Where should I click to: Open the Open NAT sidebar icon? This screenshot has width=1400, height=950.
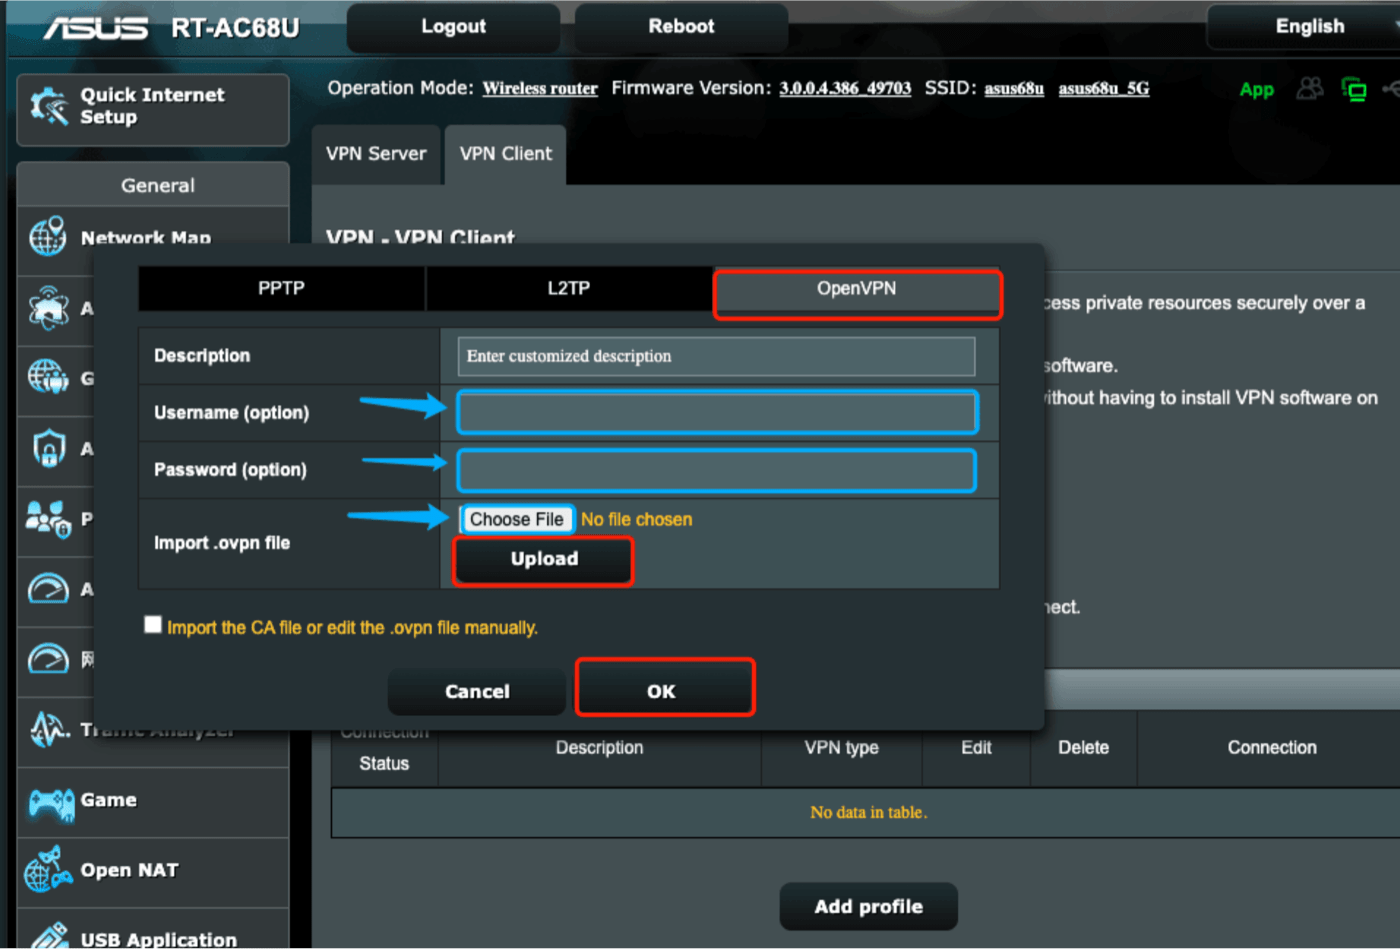[48, 870]
